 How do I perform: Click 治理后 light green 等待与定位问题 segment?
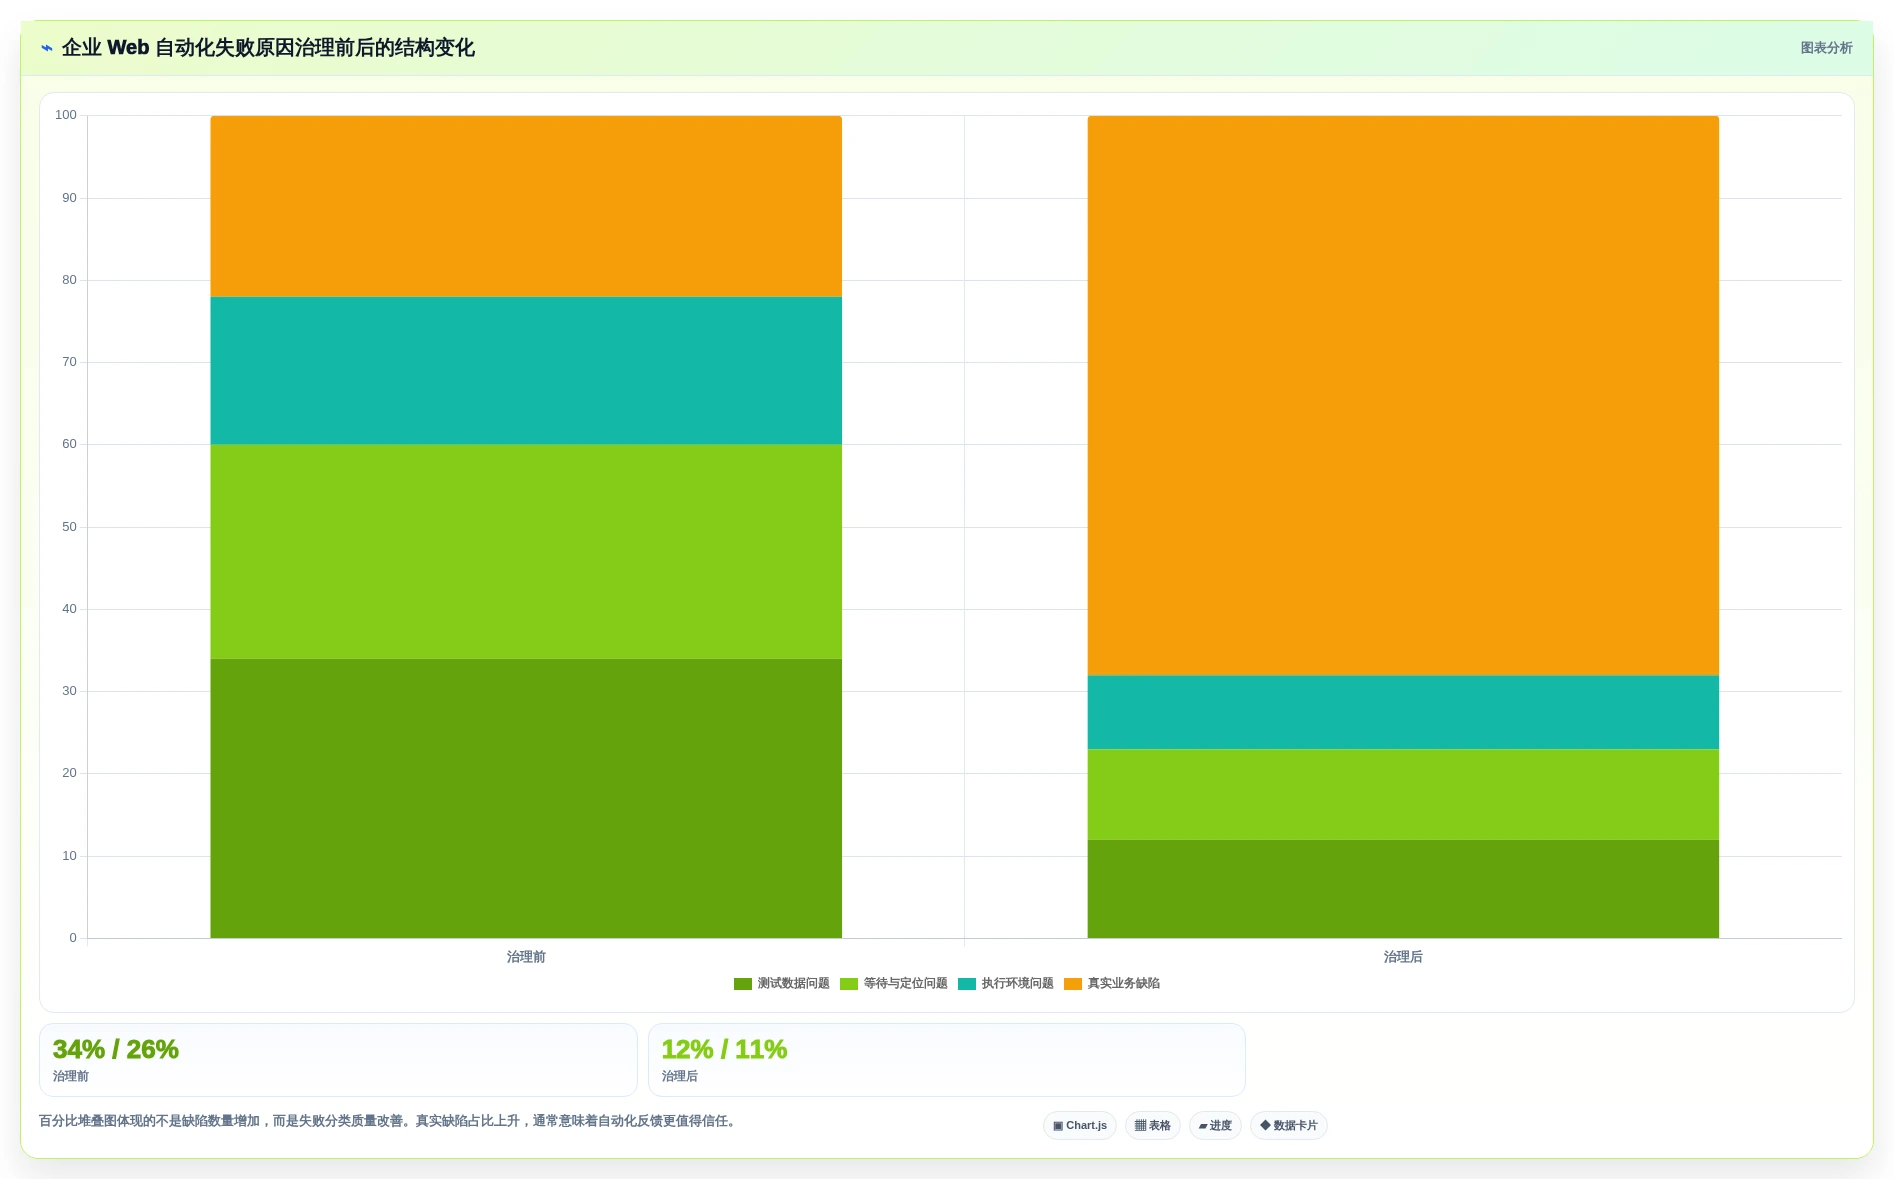click(x=1403, y=795)
